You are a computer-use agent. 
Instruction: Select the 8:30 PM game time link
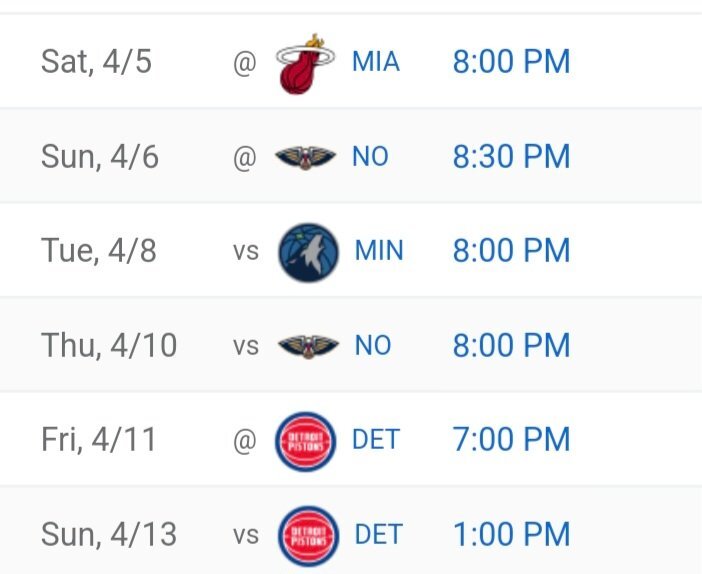click(x=511, y=157)
